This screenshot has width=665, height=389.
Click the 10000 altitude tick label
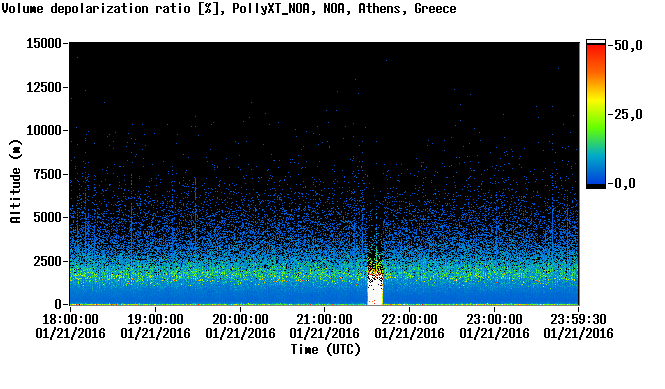pos(44,130)
